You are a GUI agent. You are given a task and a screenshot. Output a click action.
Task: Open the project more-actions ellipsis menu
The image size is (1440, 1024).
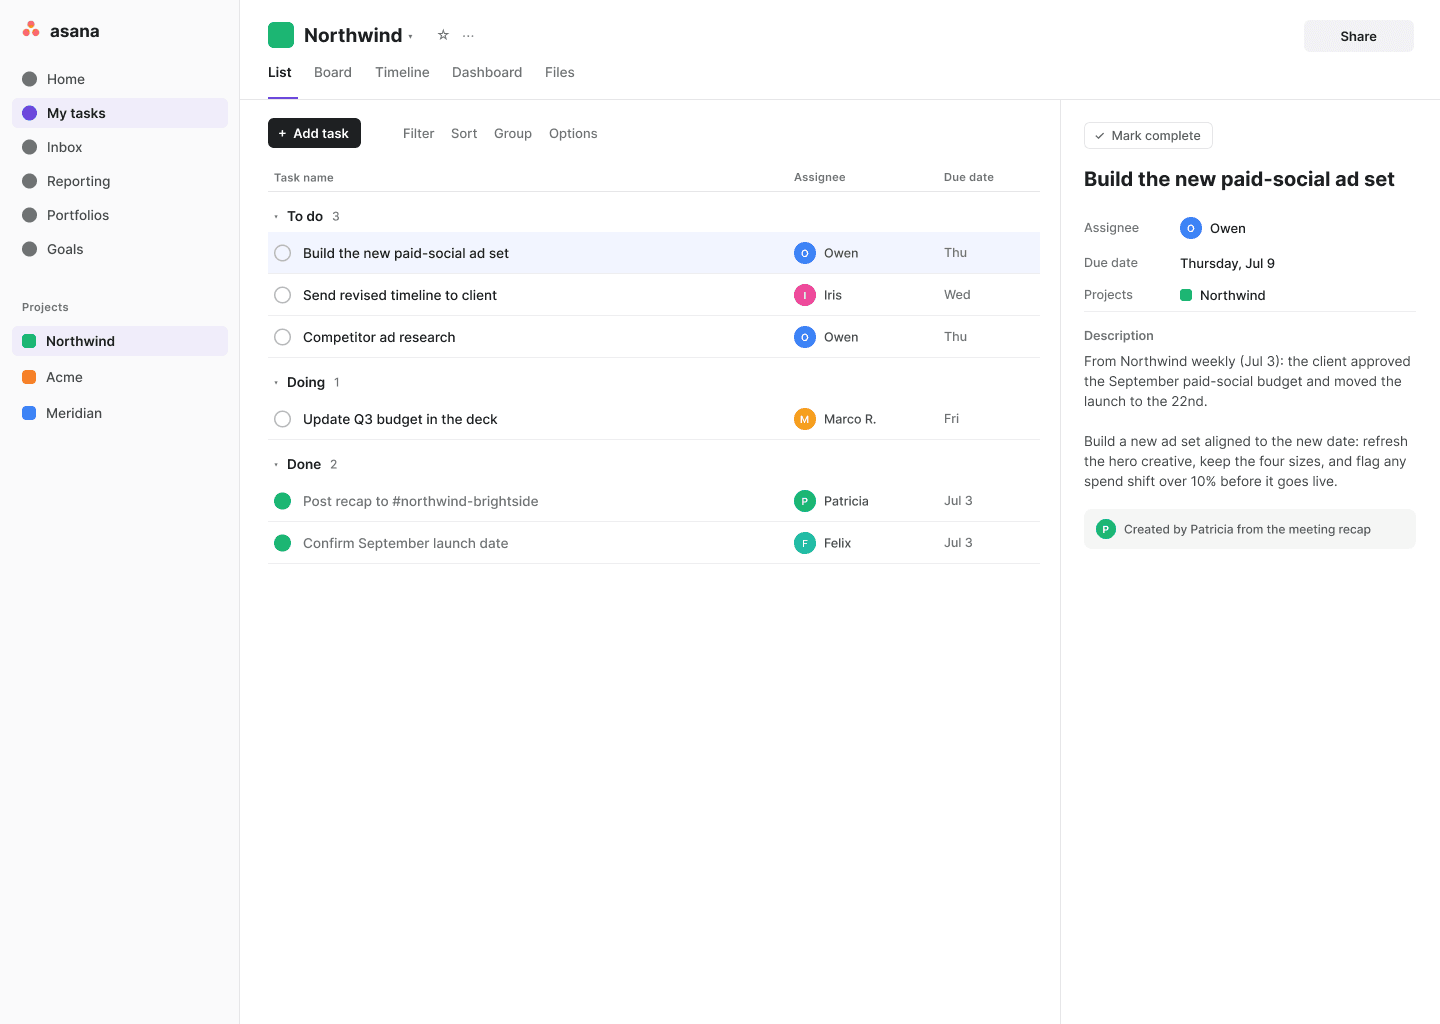[468, 35]
